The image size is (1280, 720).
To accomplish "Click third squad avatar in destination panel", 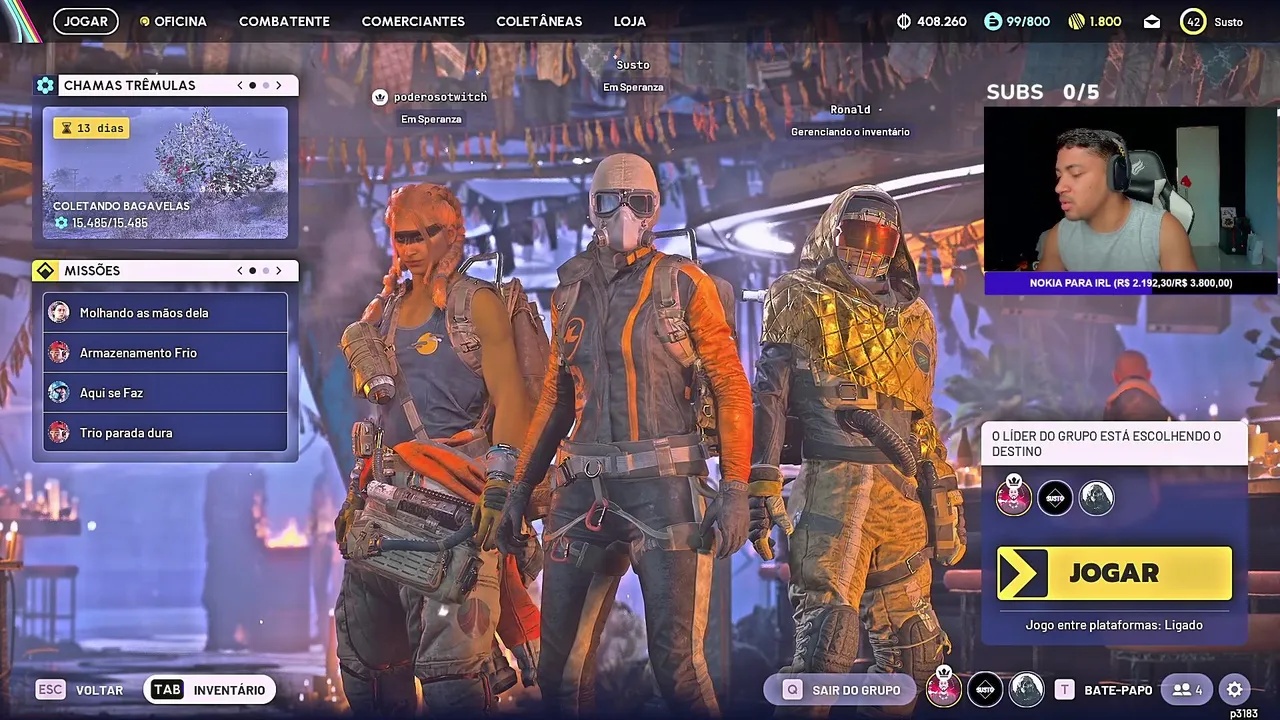I will click(x=1096, y=497).
